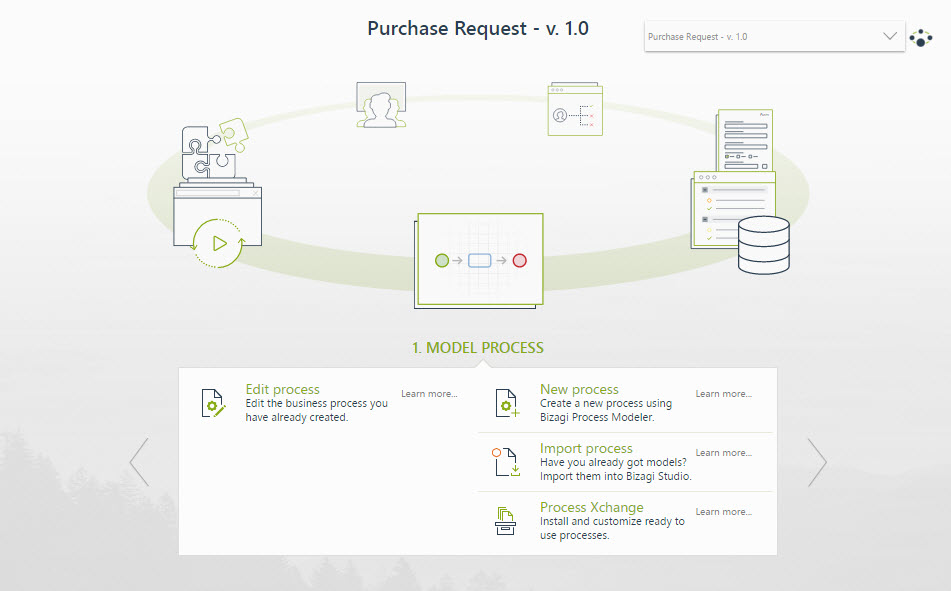Open the Define Forms step icon
951x591 pixels.
[744, 140]
